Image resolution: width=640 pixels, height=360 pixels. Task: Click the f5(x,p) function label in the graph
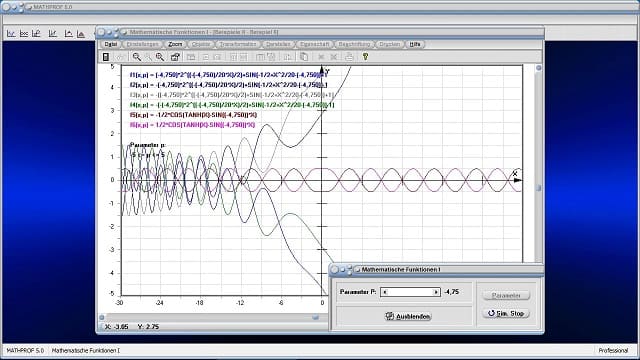pos(193,115)
